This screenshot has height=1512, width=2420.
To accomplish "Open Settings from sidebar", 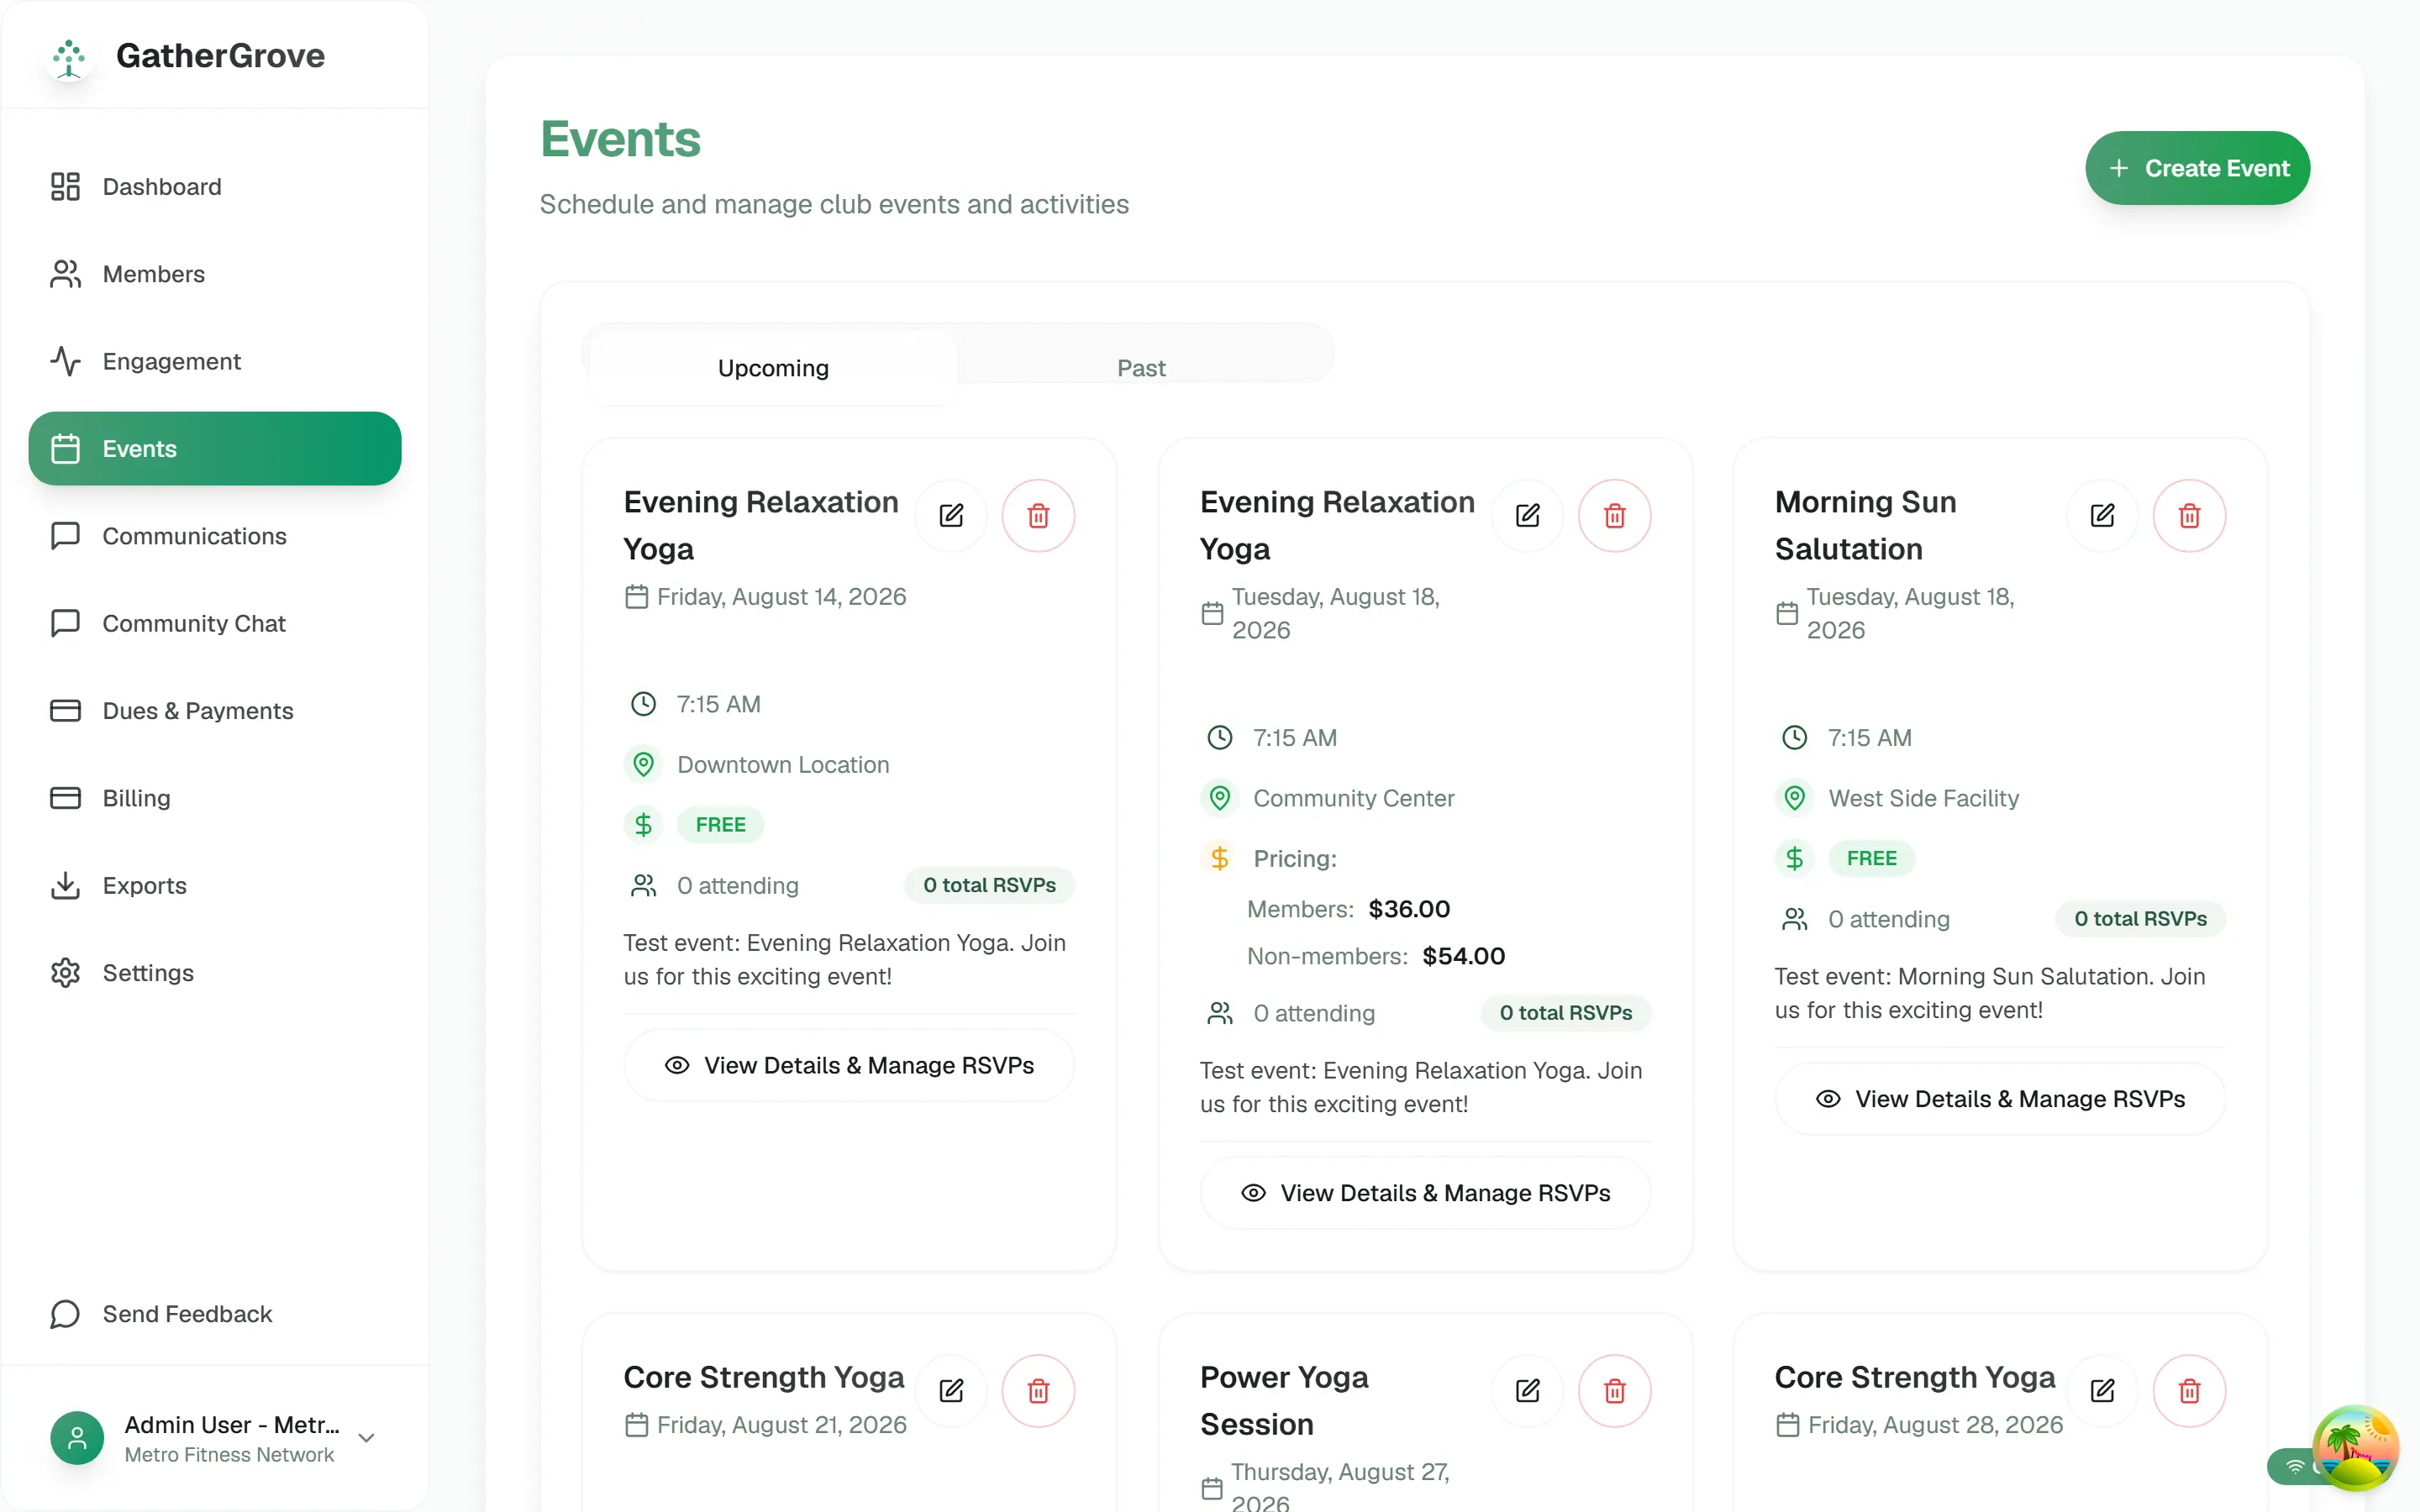I will (x=215, y=973).
